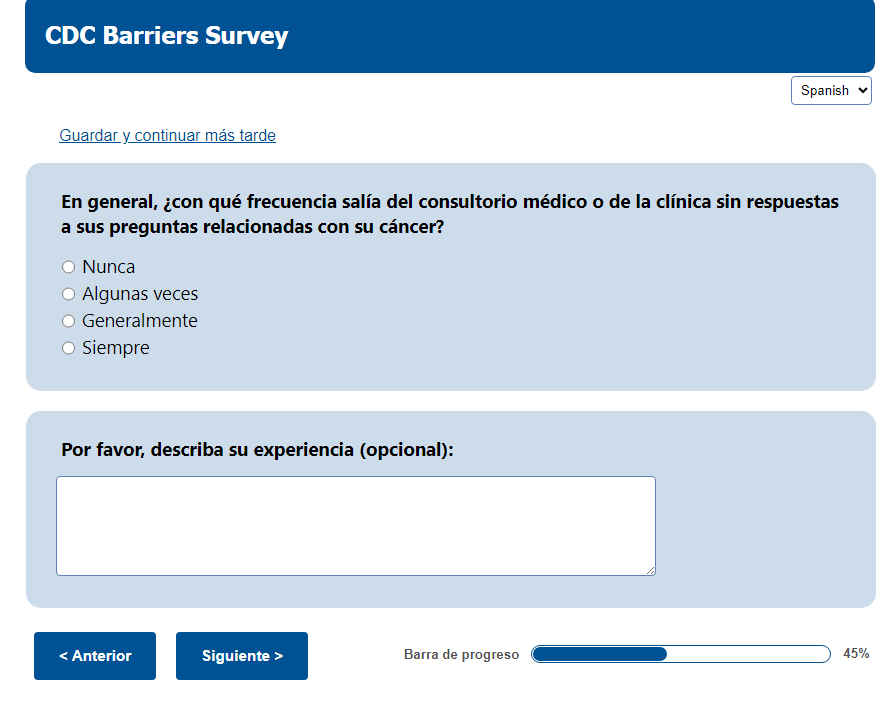Choose the 'Algunas veces' radio button
This screenshot has height=724, width=888.
(x=69, y=294)
